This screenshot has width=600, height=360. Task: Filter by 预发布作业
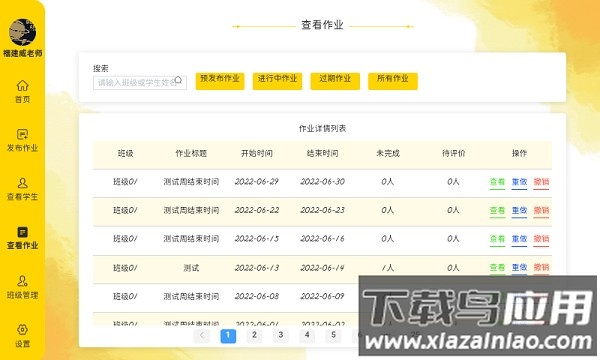(x=220, y=81)
